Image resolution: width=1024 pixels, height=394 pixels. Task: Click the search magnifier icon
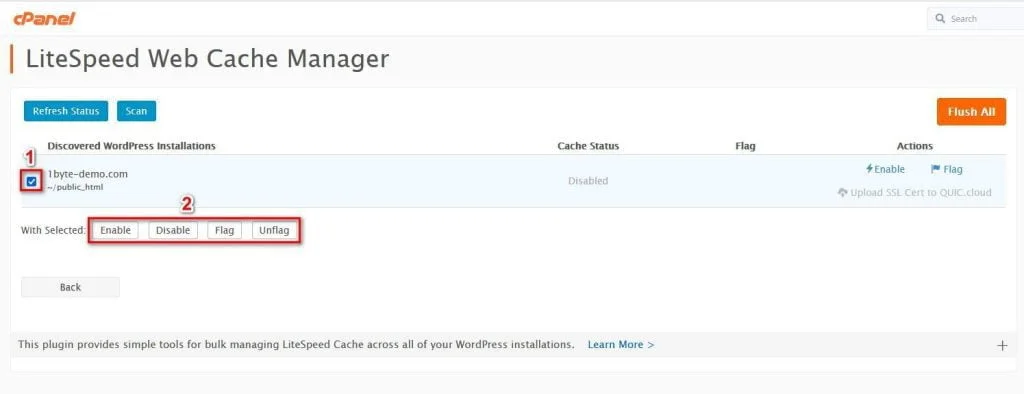940,18
